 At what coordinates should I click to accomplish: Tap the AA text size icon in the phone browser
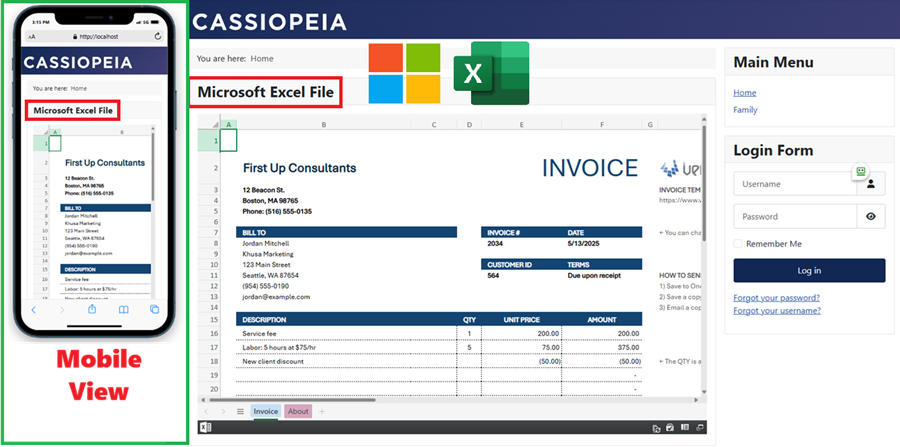coord(32,37)
